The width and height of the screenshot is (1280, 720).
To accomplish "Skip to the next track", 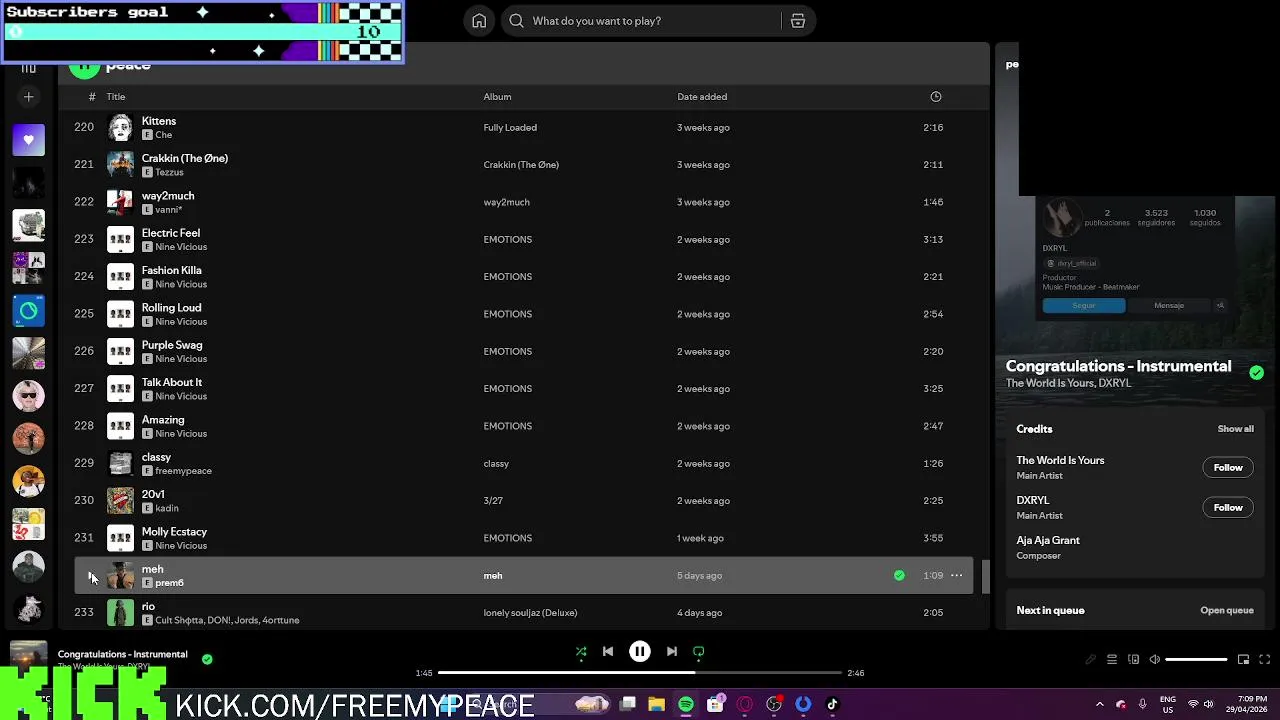I will [672, 652].
